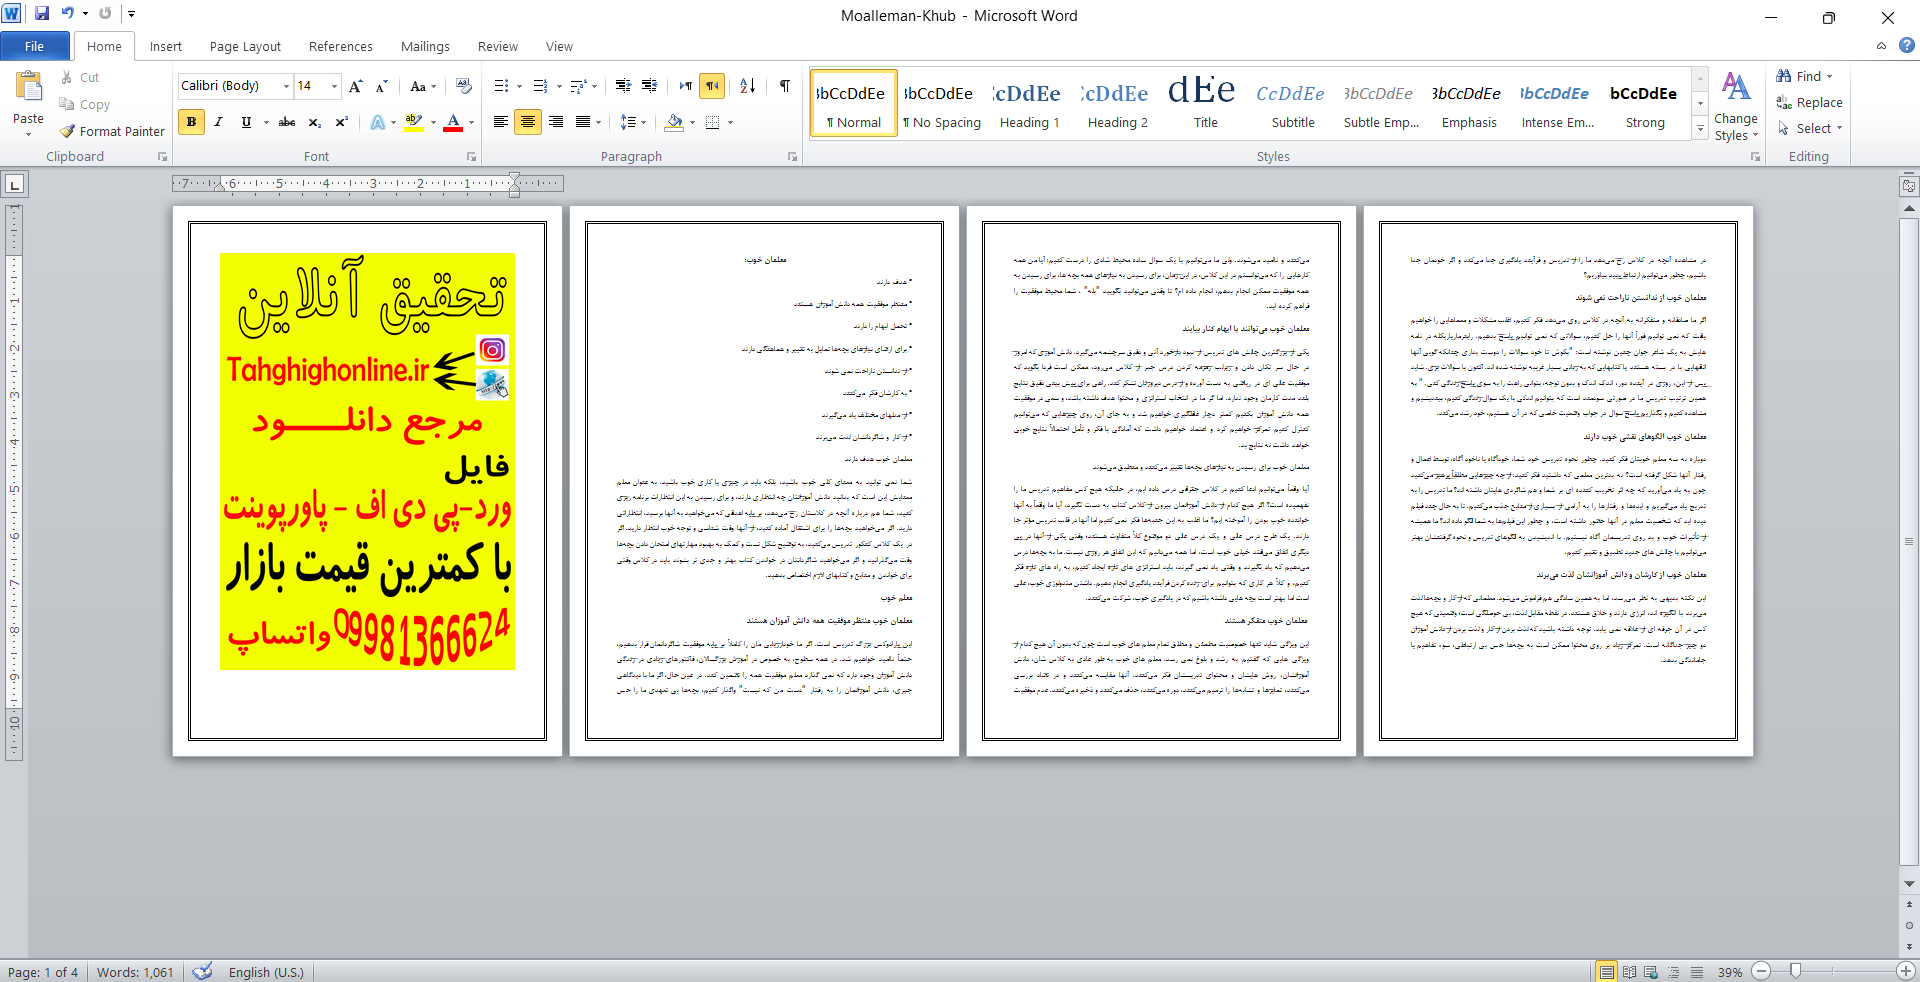Open Font dialog launcher
Image resolution: width=1920 pixels, height=982 pixels.
click(x=471, y=157)
